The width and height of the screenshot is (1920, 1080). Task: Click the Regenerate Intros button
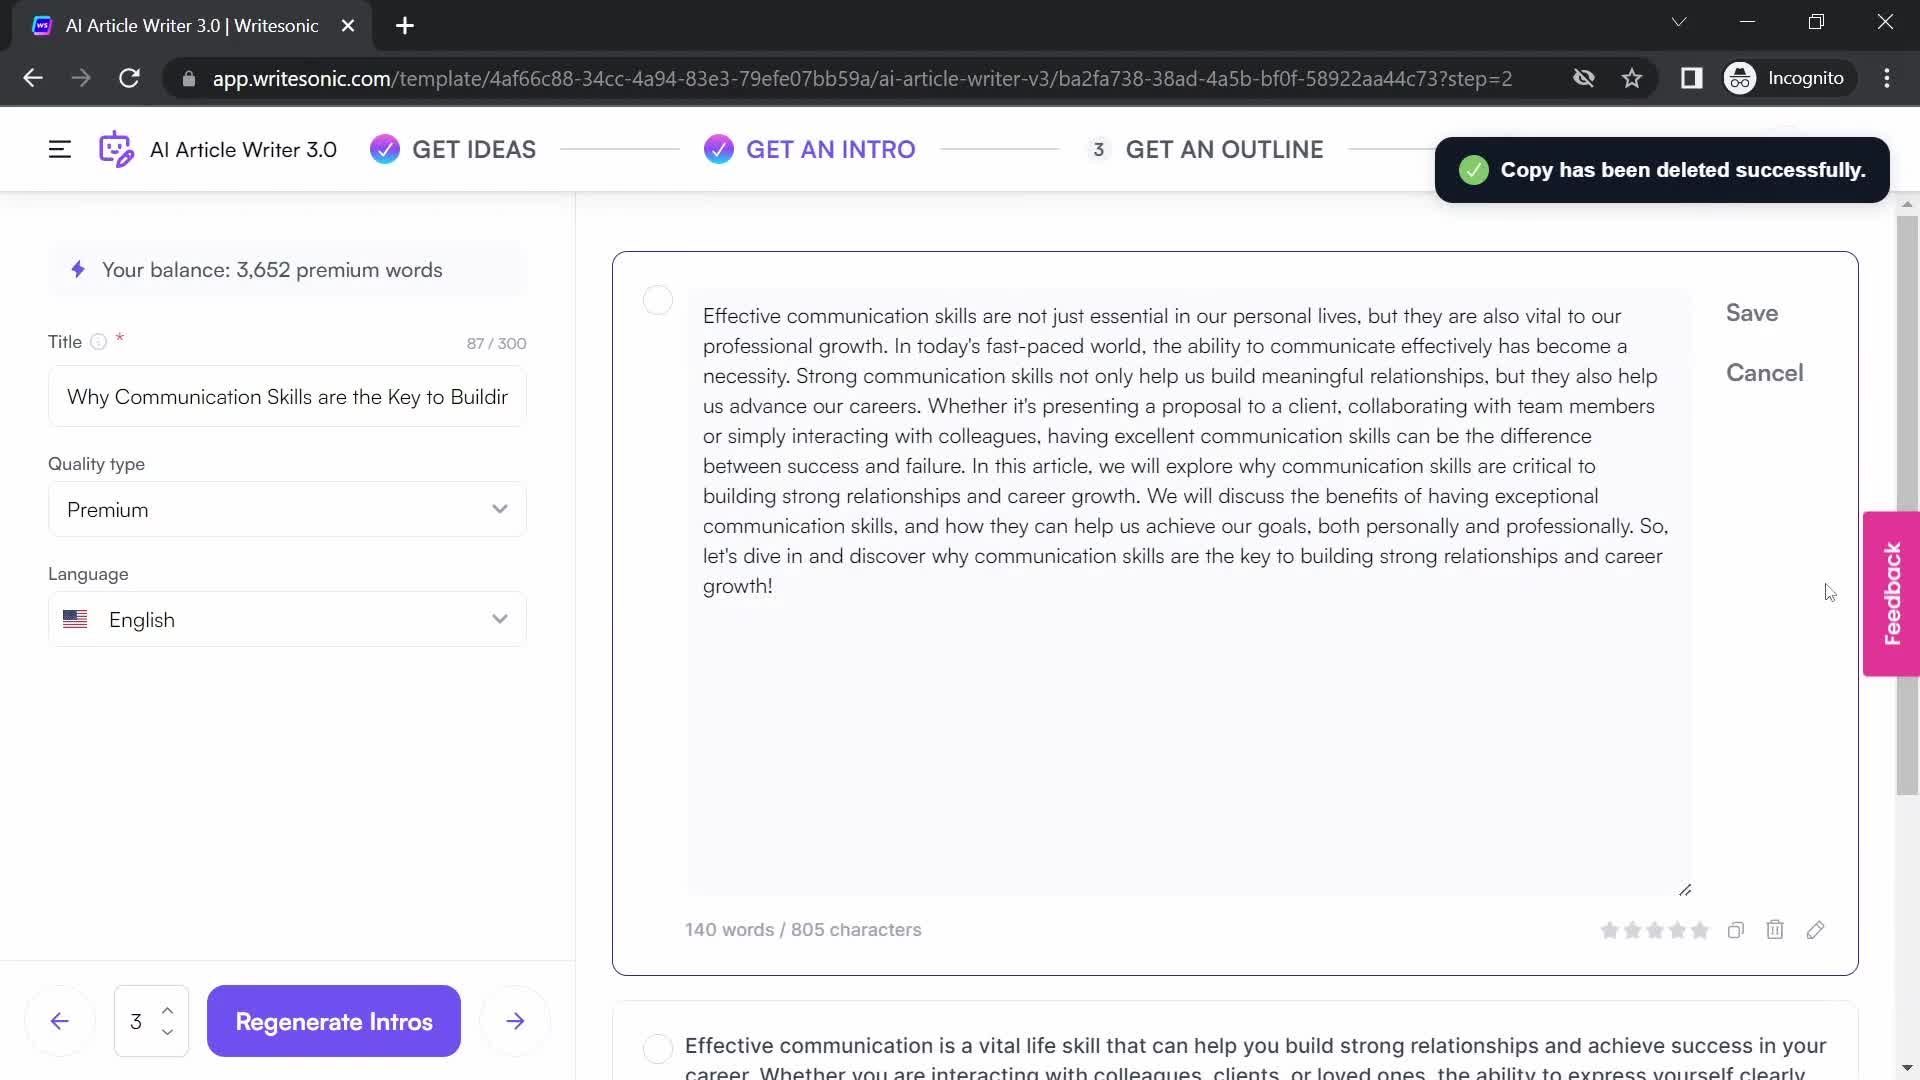point(334,1021)
